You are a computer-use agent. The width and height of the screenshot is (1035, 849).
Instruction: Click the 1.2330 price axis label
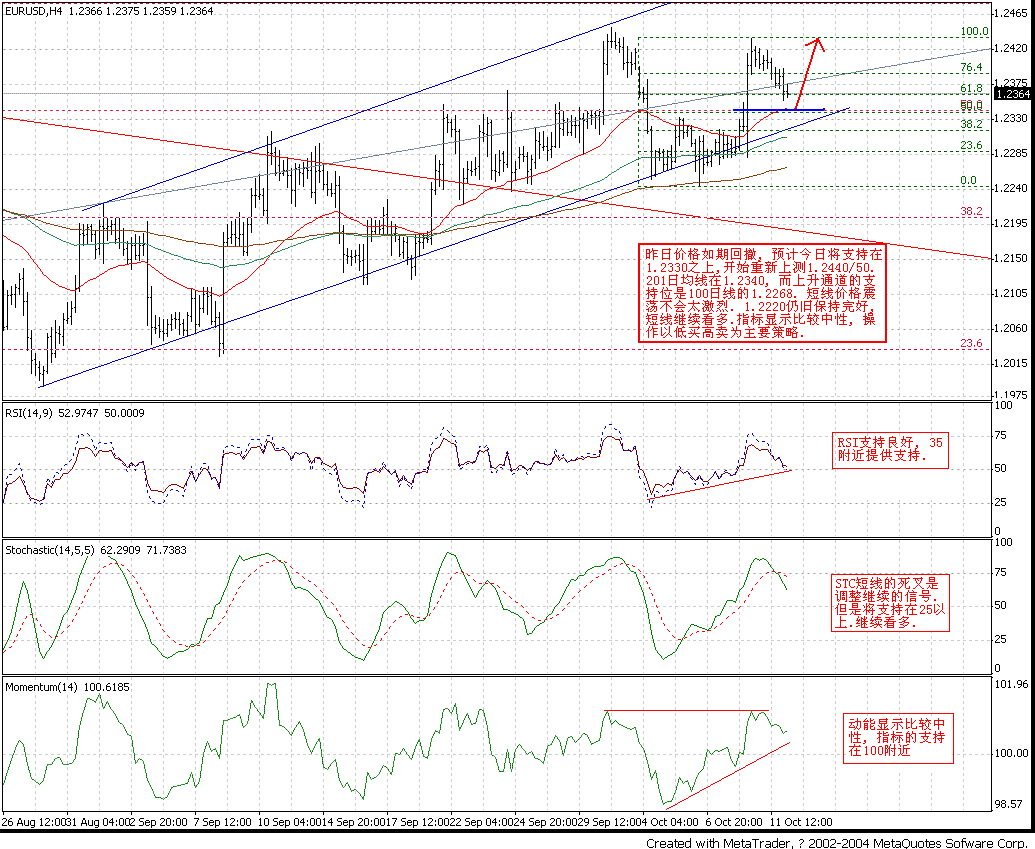click(1011, 118)
